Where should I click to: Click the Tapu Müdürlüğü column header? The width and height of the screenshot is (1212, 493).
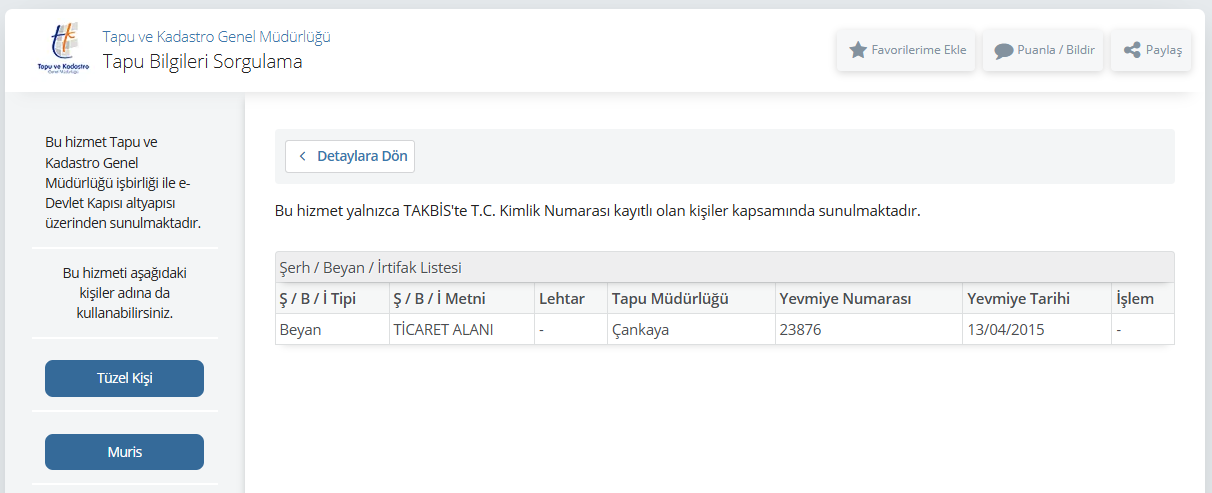coord(670,299)
